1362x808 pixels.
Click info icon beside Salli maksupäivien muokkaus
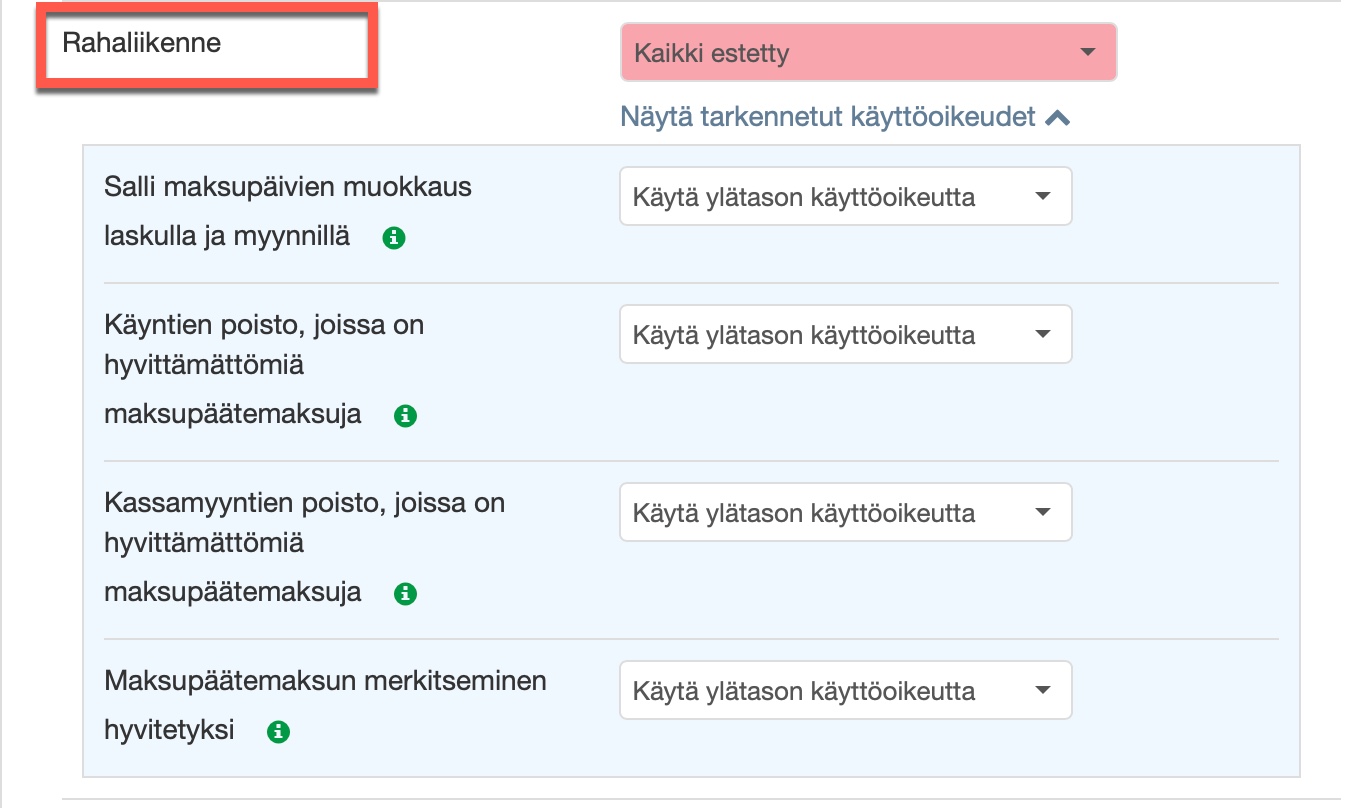click(x=395, y=238)
